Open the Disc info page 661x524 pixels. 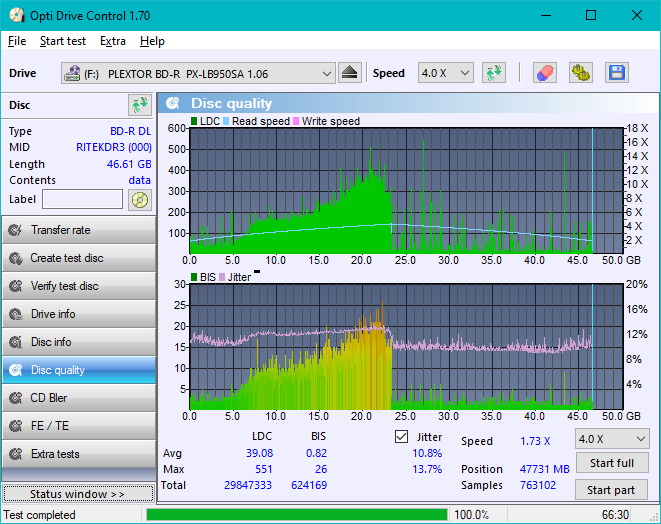tap(79, 342)
